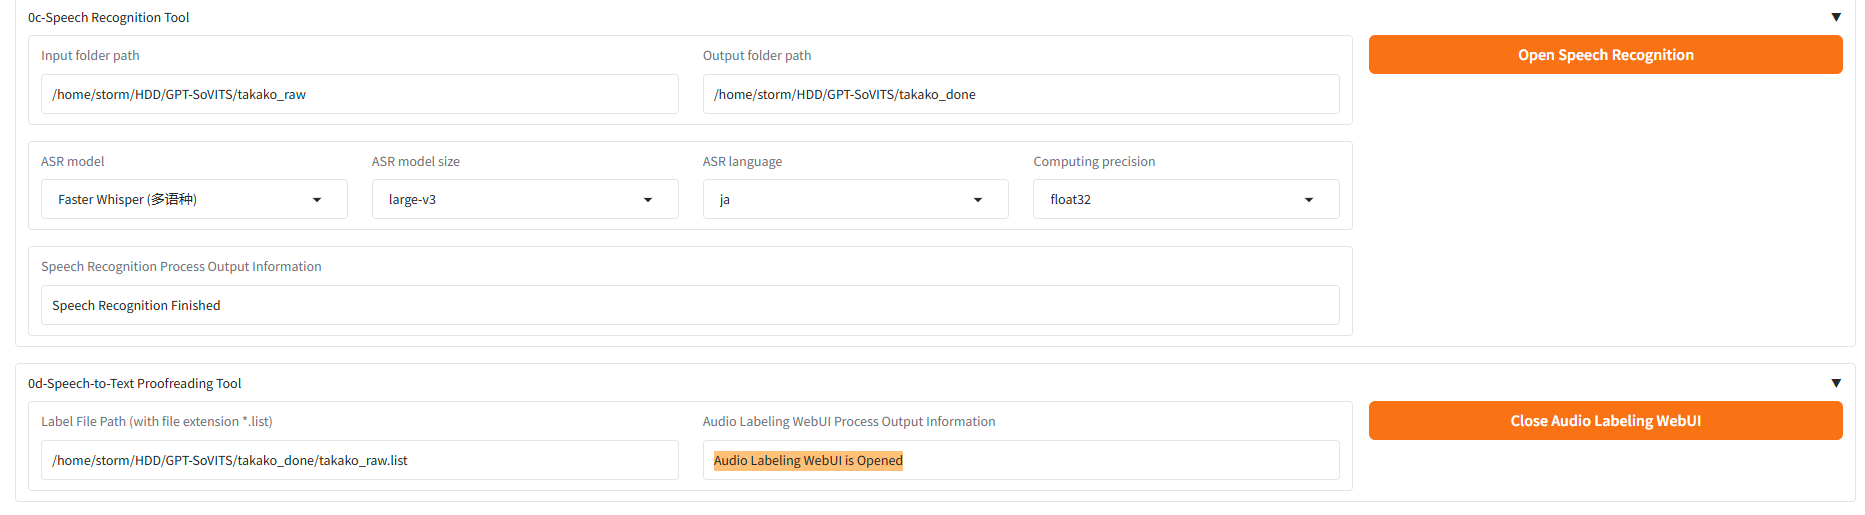Viewport: 1865px width, 515px height.
Task: Select the Faster Whisper model combo box
Action: pos(194,199)
